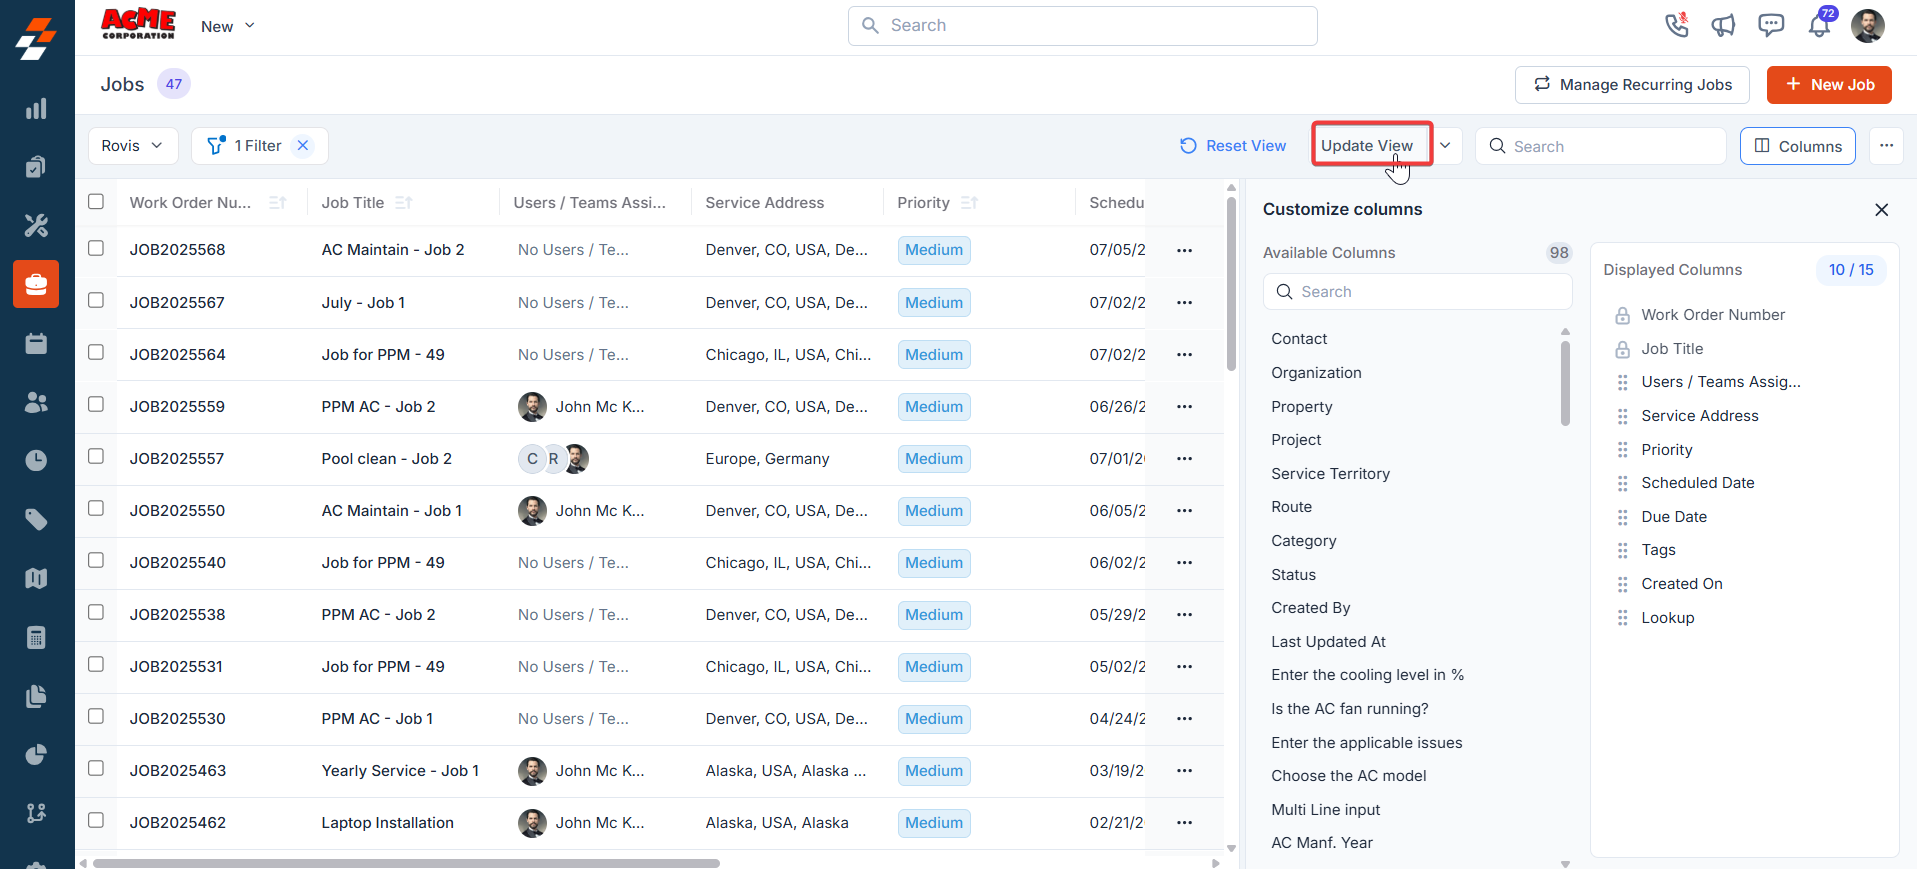Screen dimensions: 1917x869
Task: Open the clock timesheet sidebar icon
Action: (36, 460)
